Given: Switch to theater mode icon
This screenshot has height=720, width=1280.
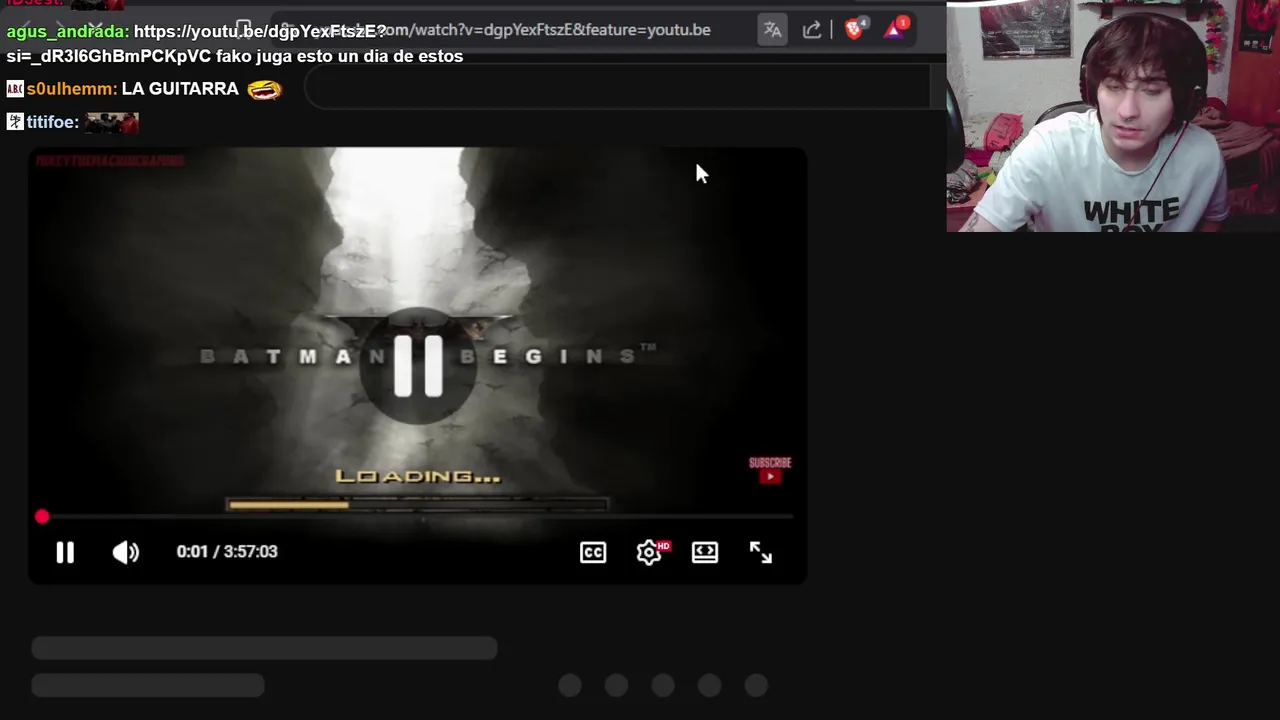Looking at the screenshot, I should 705,552.
